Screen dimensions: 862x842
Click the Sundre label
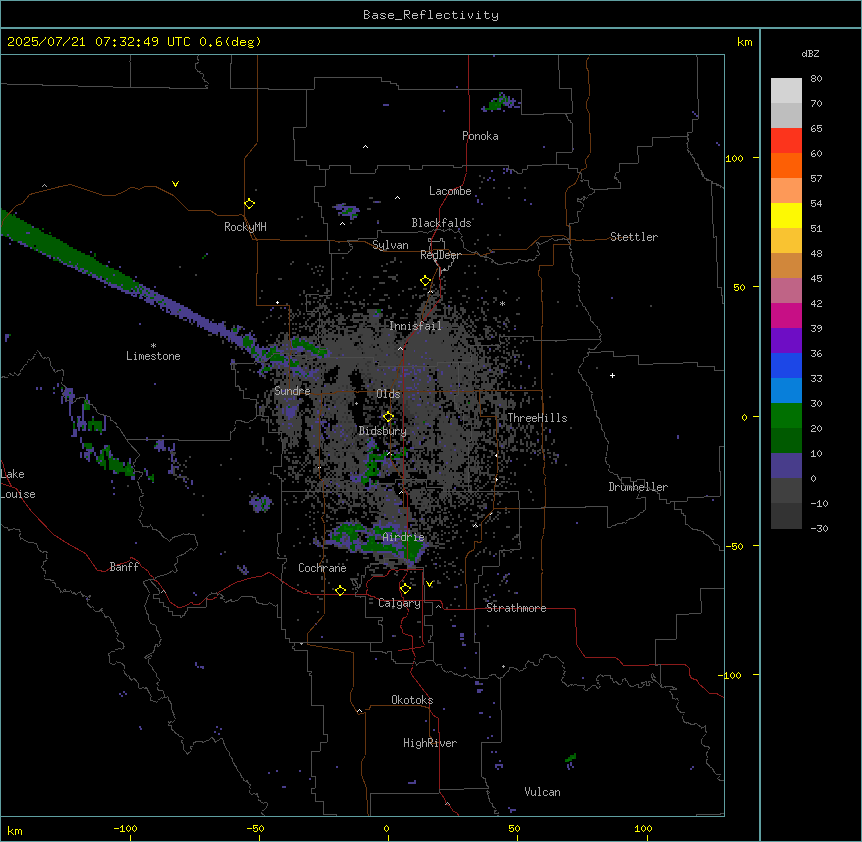[x=292, y=391]
